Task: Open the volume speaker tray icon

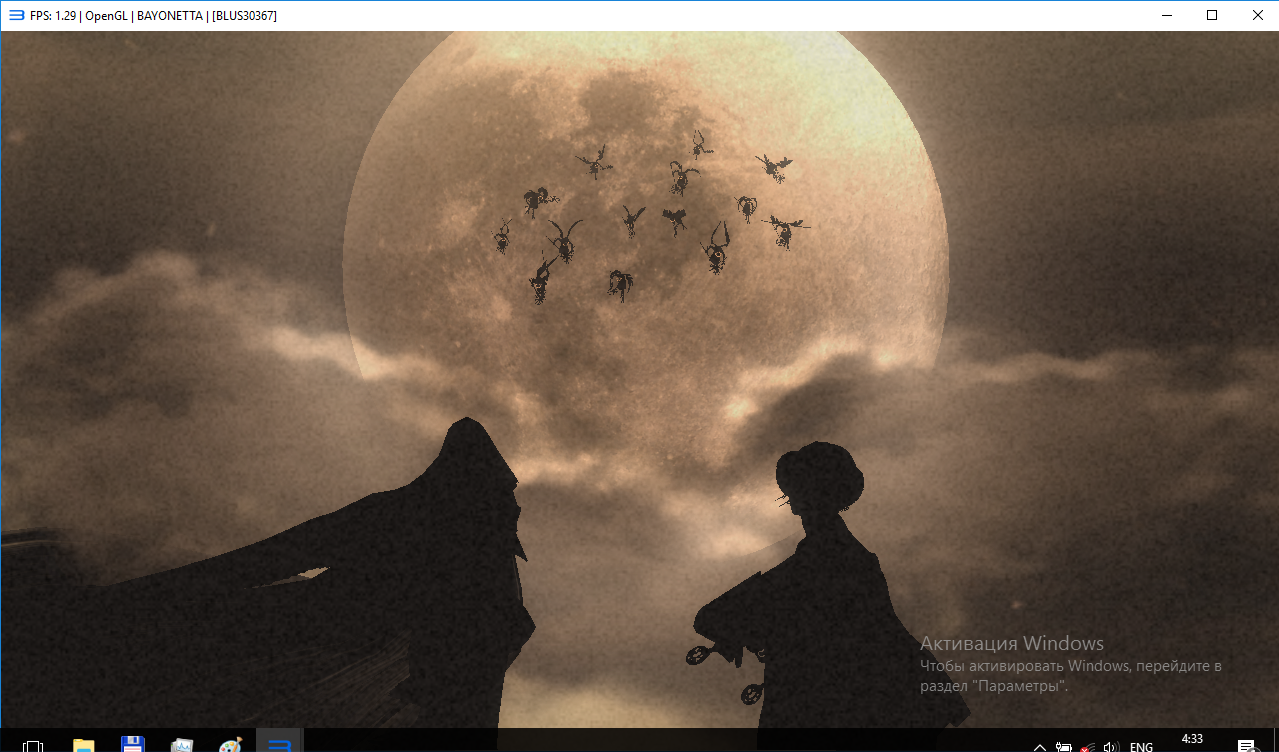Action: 1109,746
